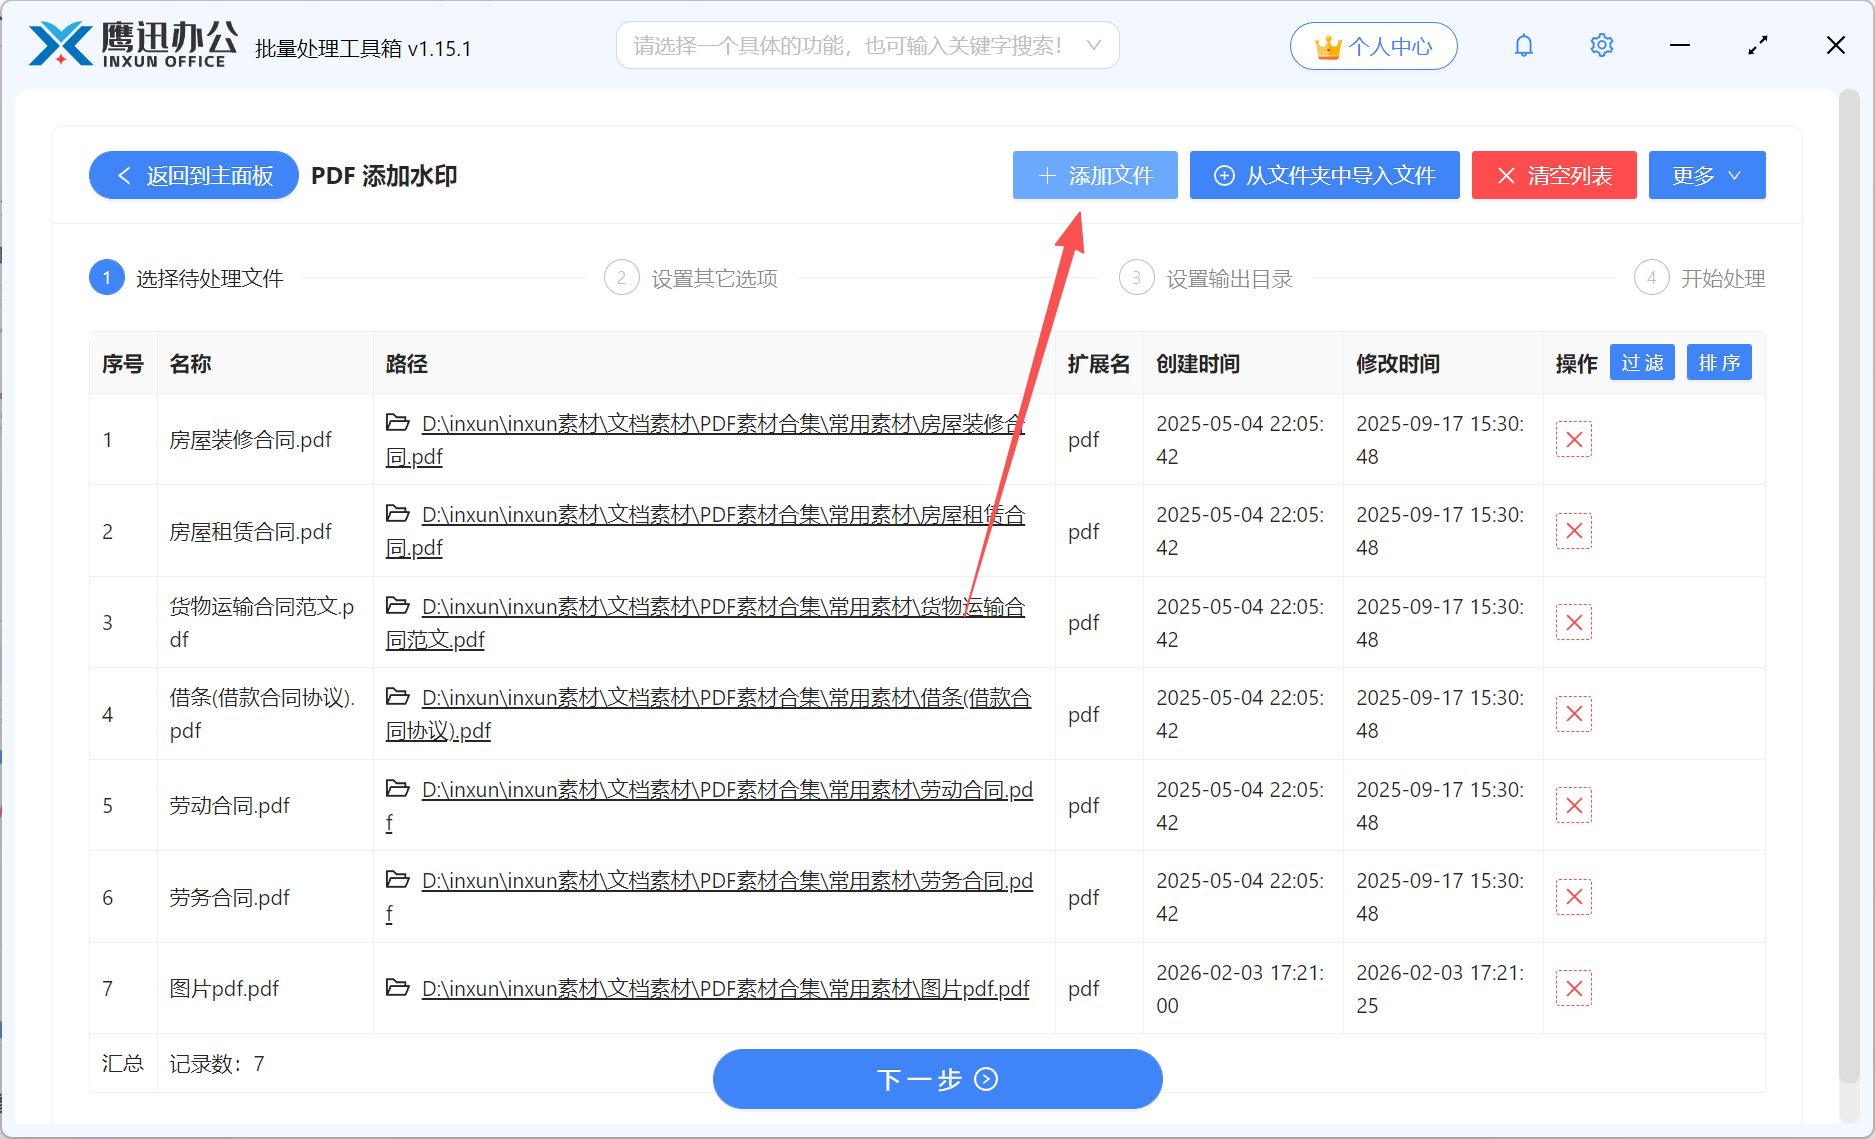
Task: Delete row 房屋装修合同.pdf with red X
Action: [1573, 439]
